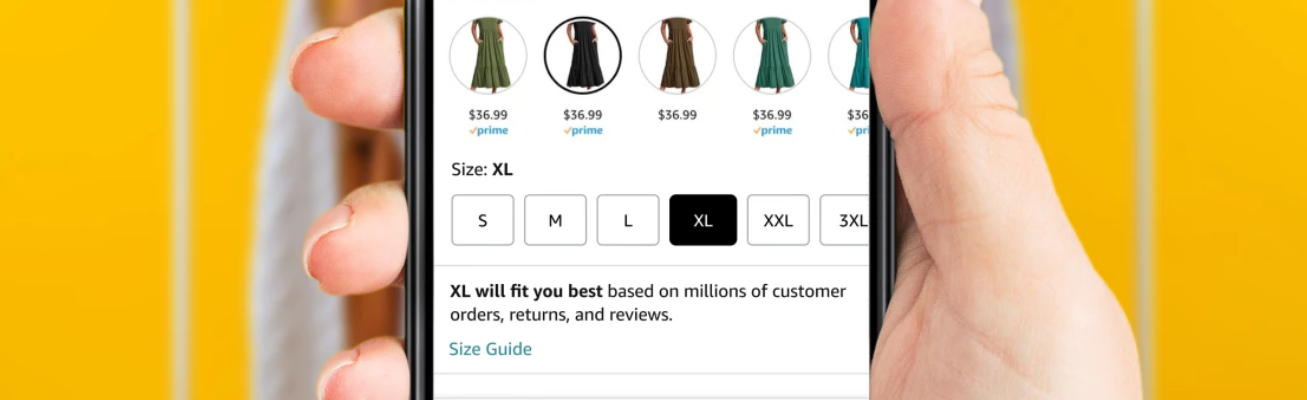Choose size M
Screen dimensions: 1307x400
click(x=555, y=220)
